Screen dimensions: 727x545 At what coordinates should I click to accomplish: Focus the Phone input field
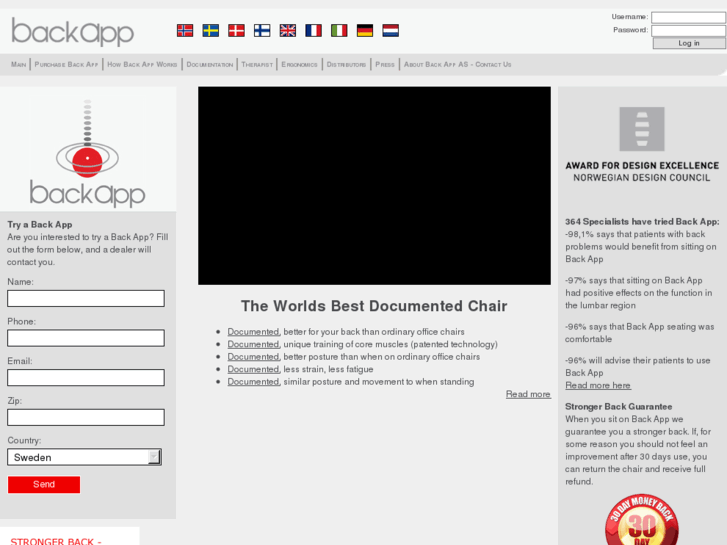pyautogui.click(x=86, y=338)
